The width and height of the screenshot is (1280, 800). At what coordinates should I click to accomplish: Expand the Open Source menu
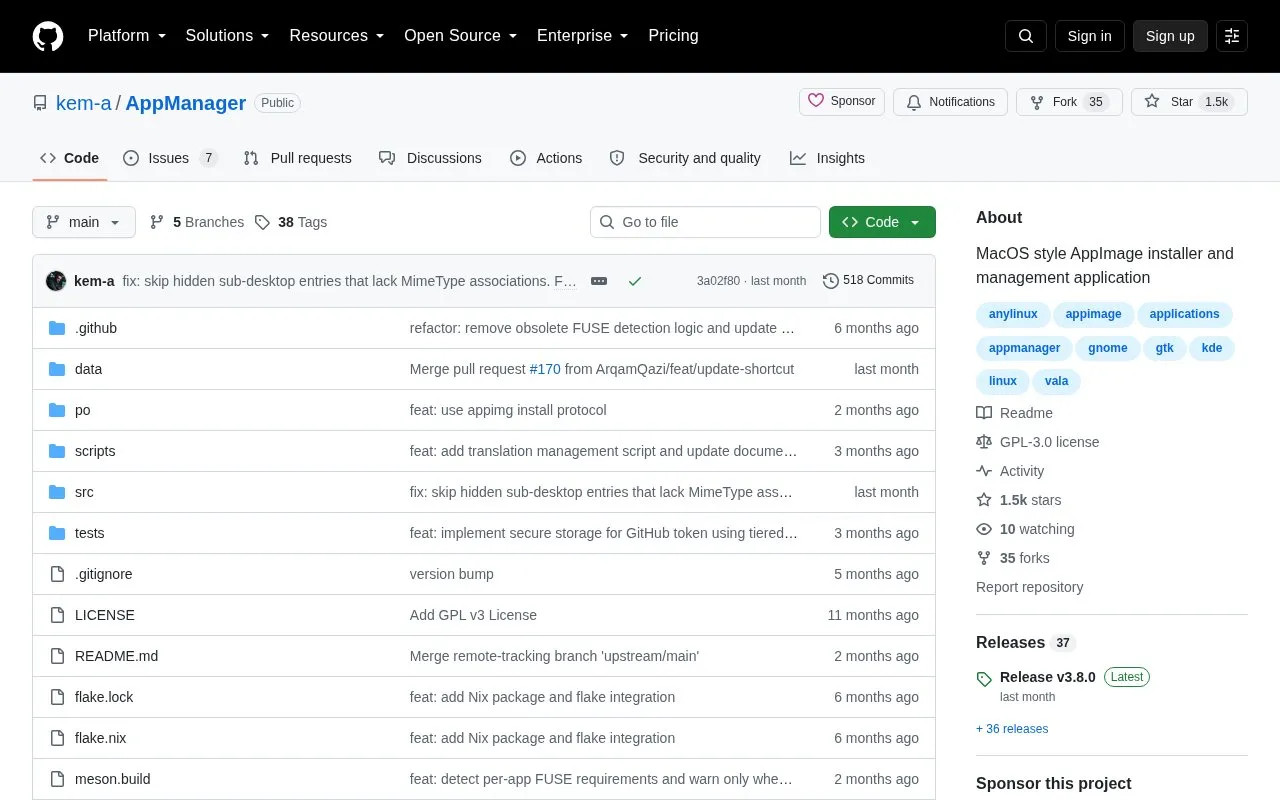pyautogui.click(x=461, y=36)
